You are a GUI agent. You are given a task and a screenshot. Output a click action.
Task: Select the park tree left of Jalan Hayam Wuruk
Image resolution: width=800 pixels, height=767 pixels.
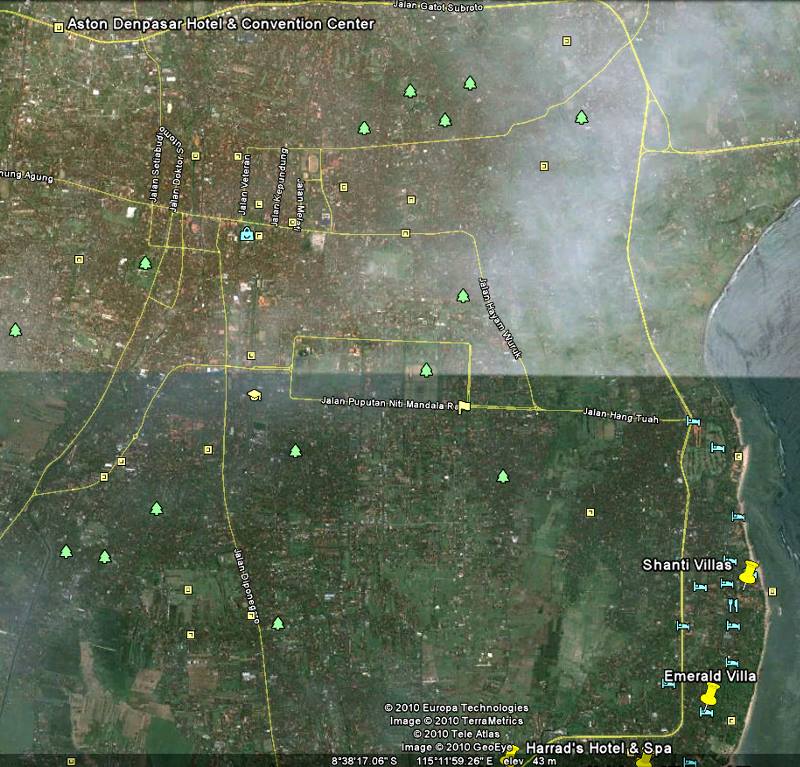click(463, 295)
